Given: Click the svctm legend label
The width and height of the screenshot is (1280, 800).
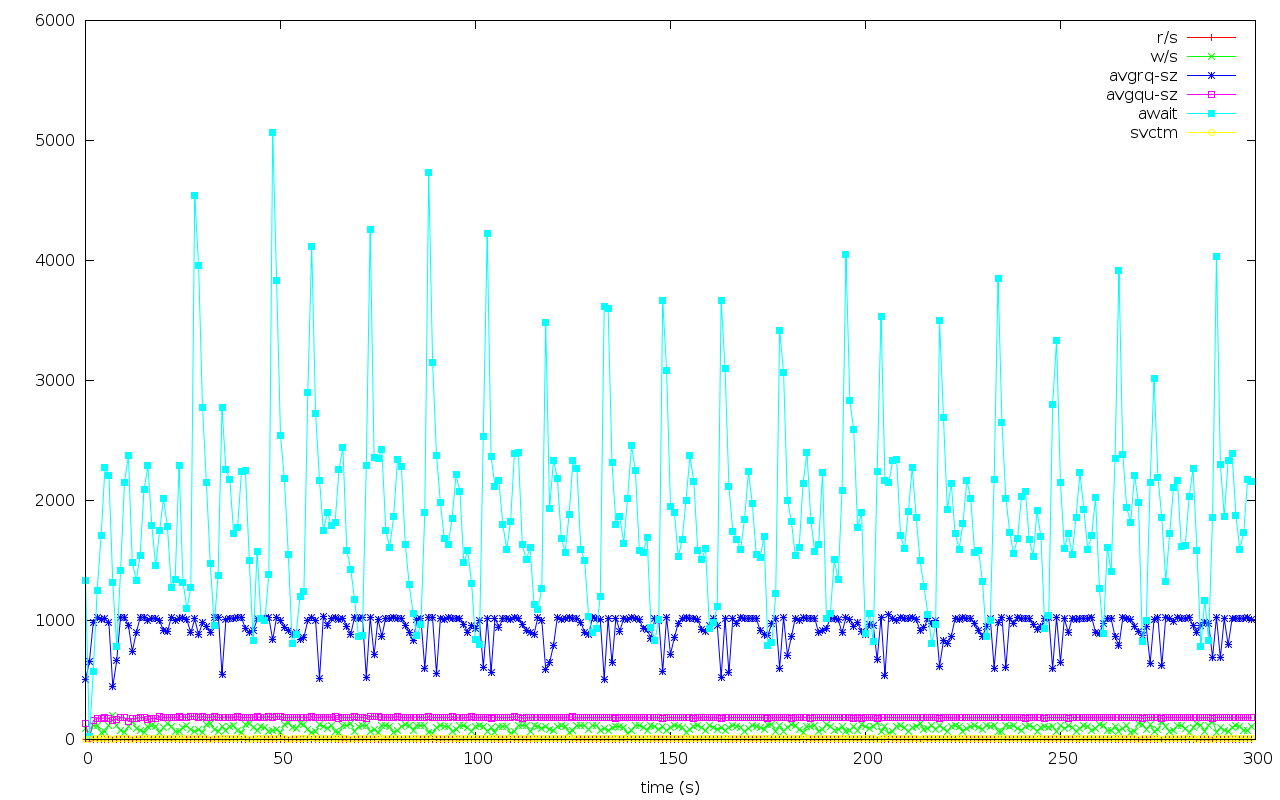Looking at the screenshot, I should (1154, 133).
